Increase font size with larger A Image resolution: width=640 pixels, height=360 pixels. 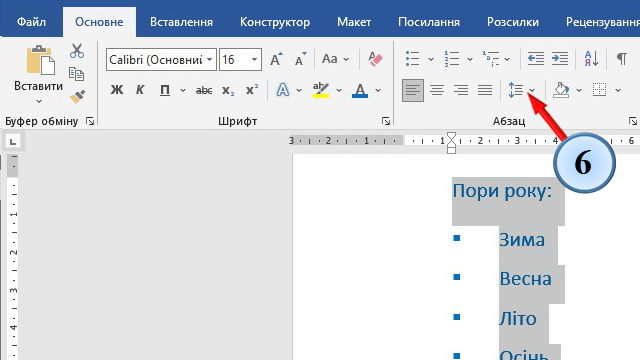tap(276, 60)
